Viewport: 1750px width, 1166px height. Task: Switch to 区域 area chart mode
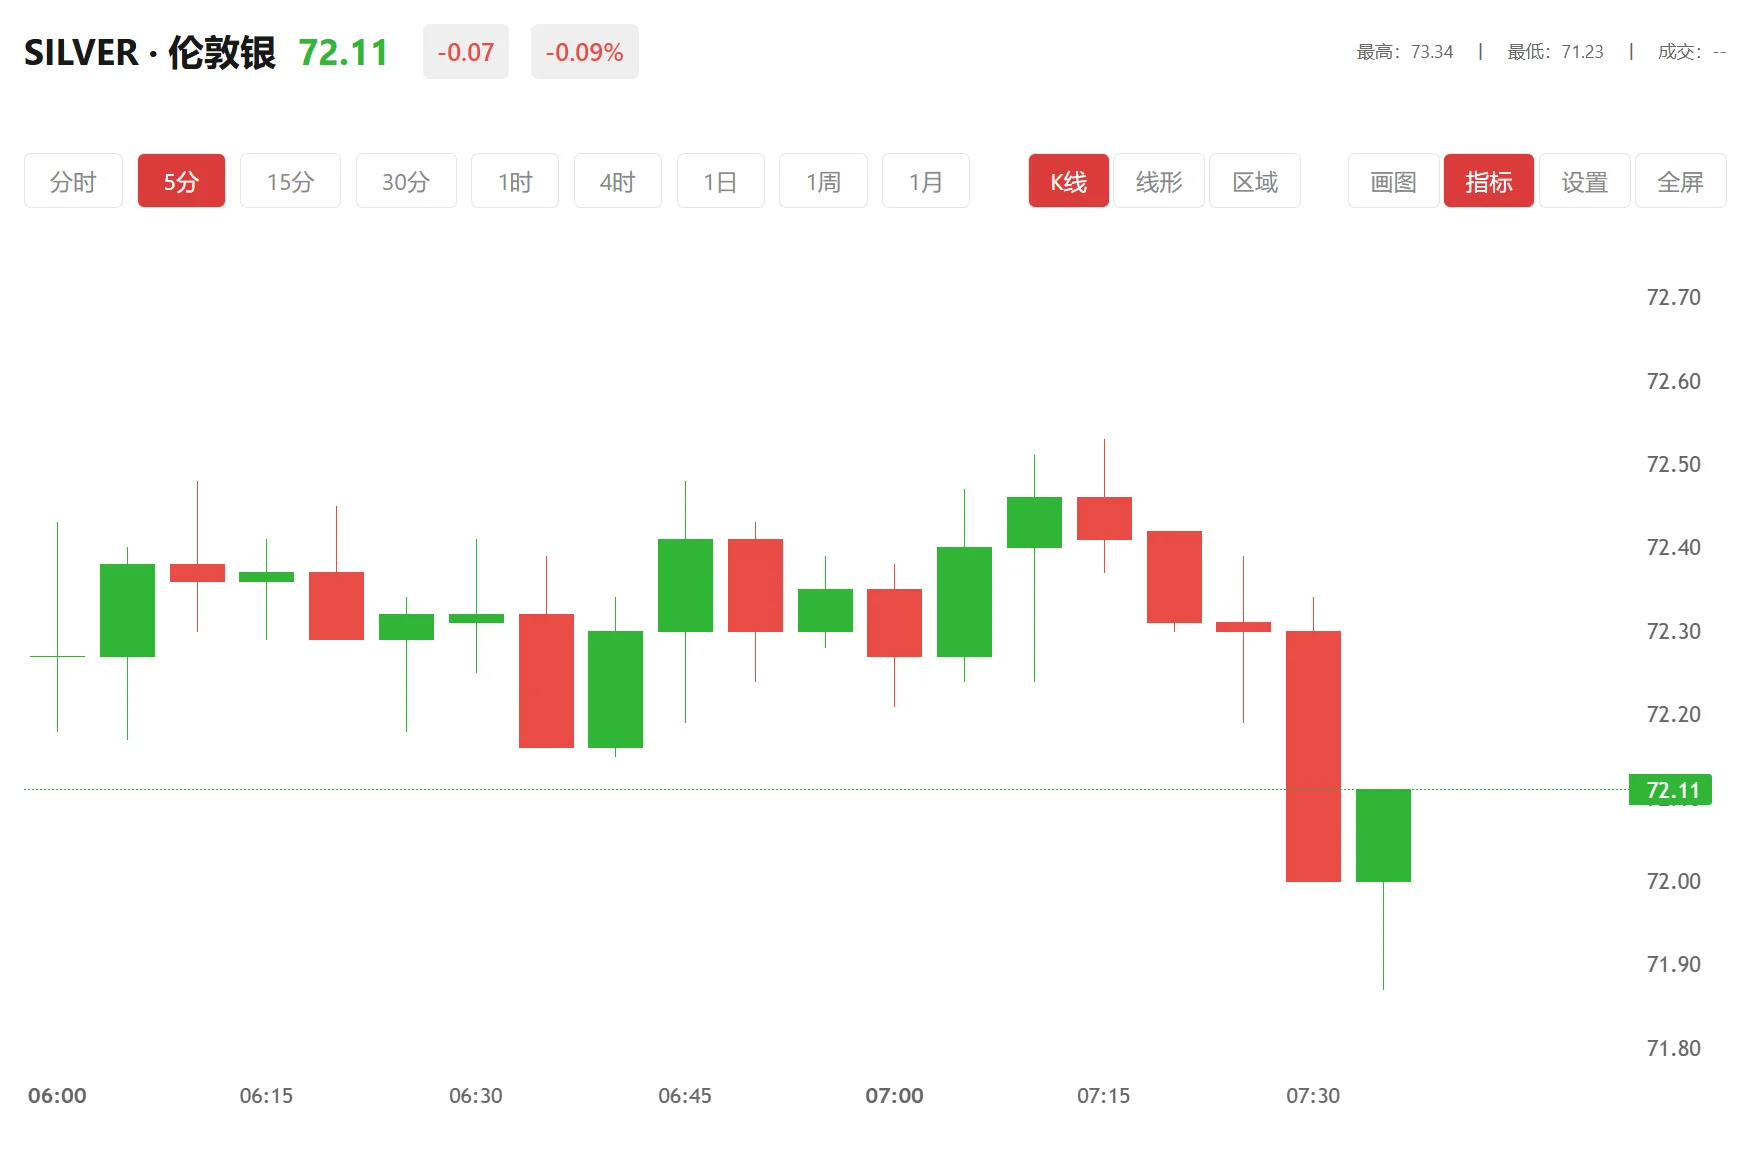[1255, 181]
